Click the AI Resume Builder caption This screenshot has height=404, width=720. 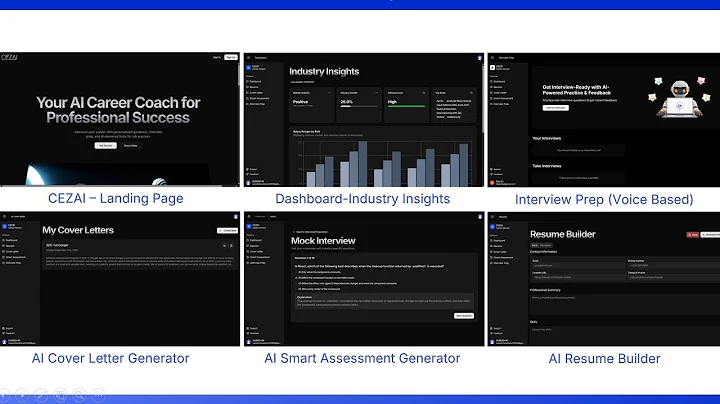click(x=604, y=359)
